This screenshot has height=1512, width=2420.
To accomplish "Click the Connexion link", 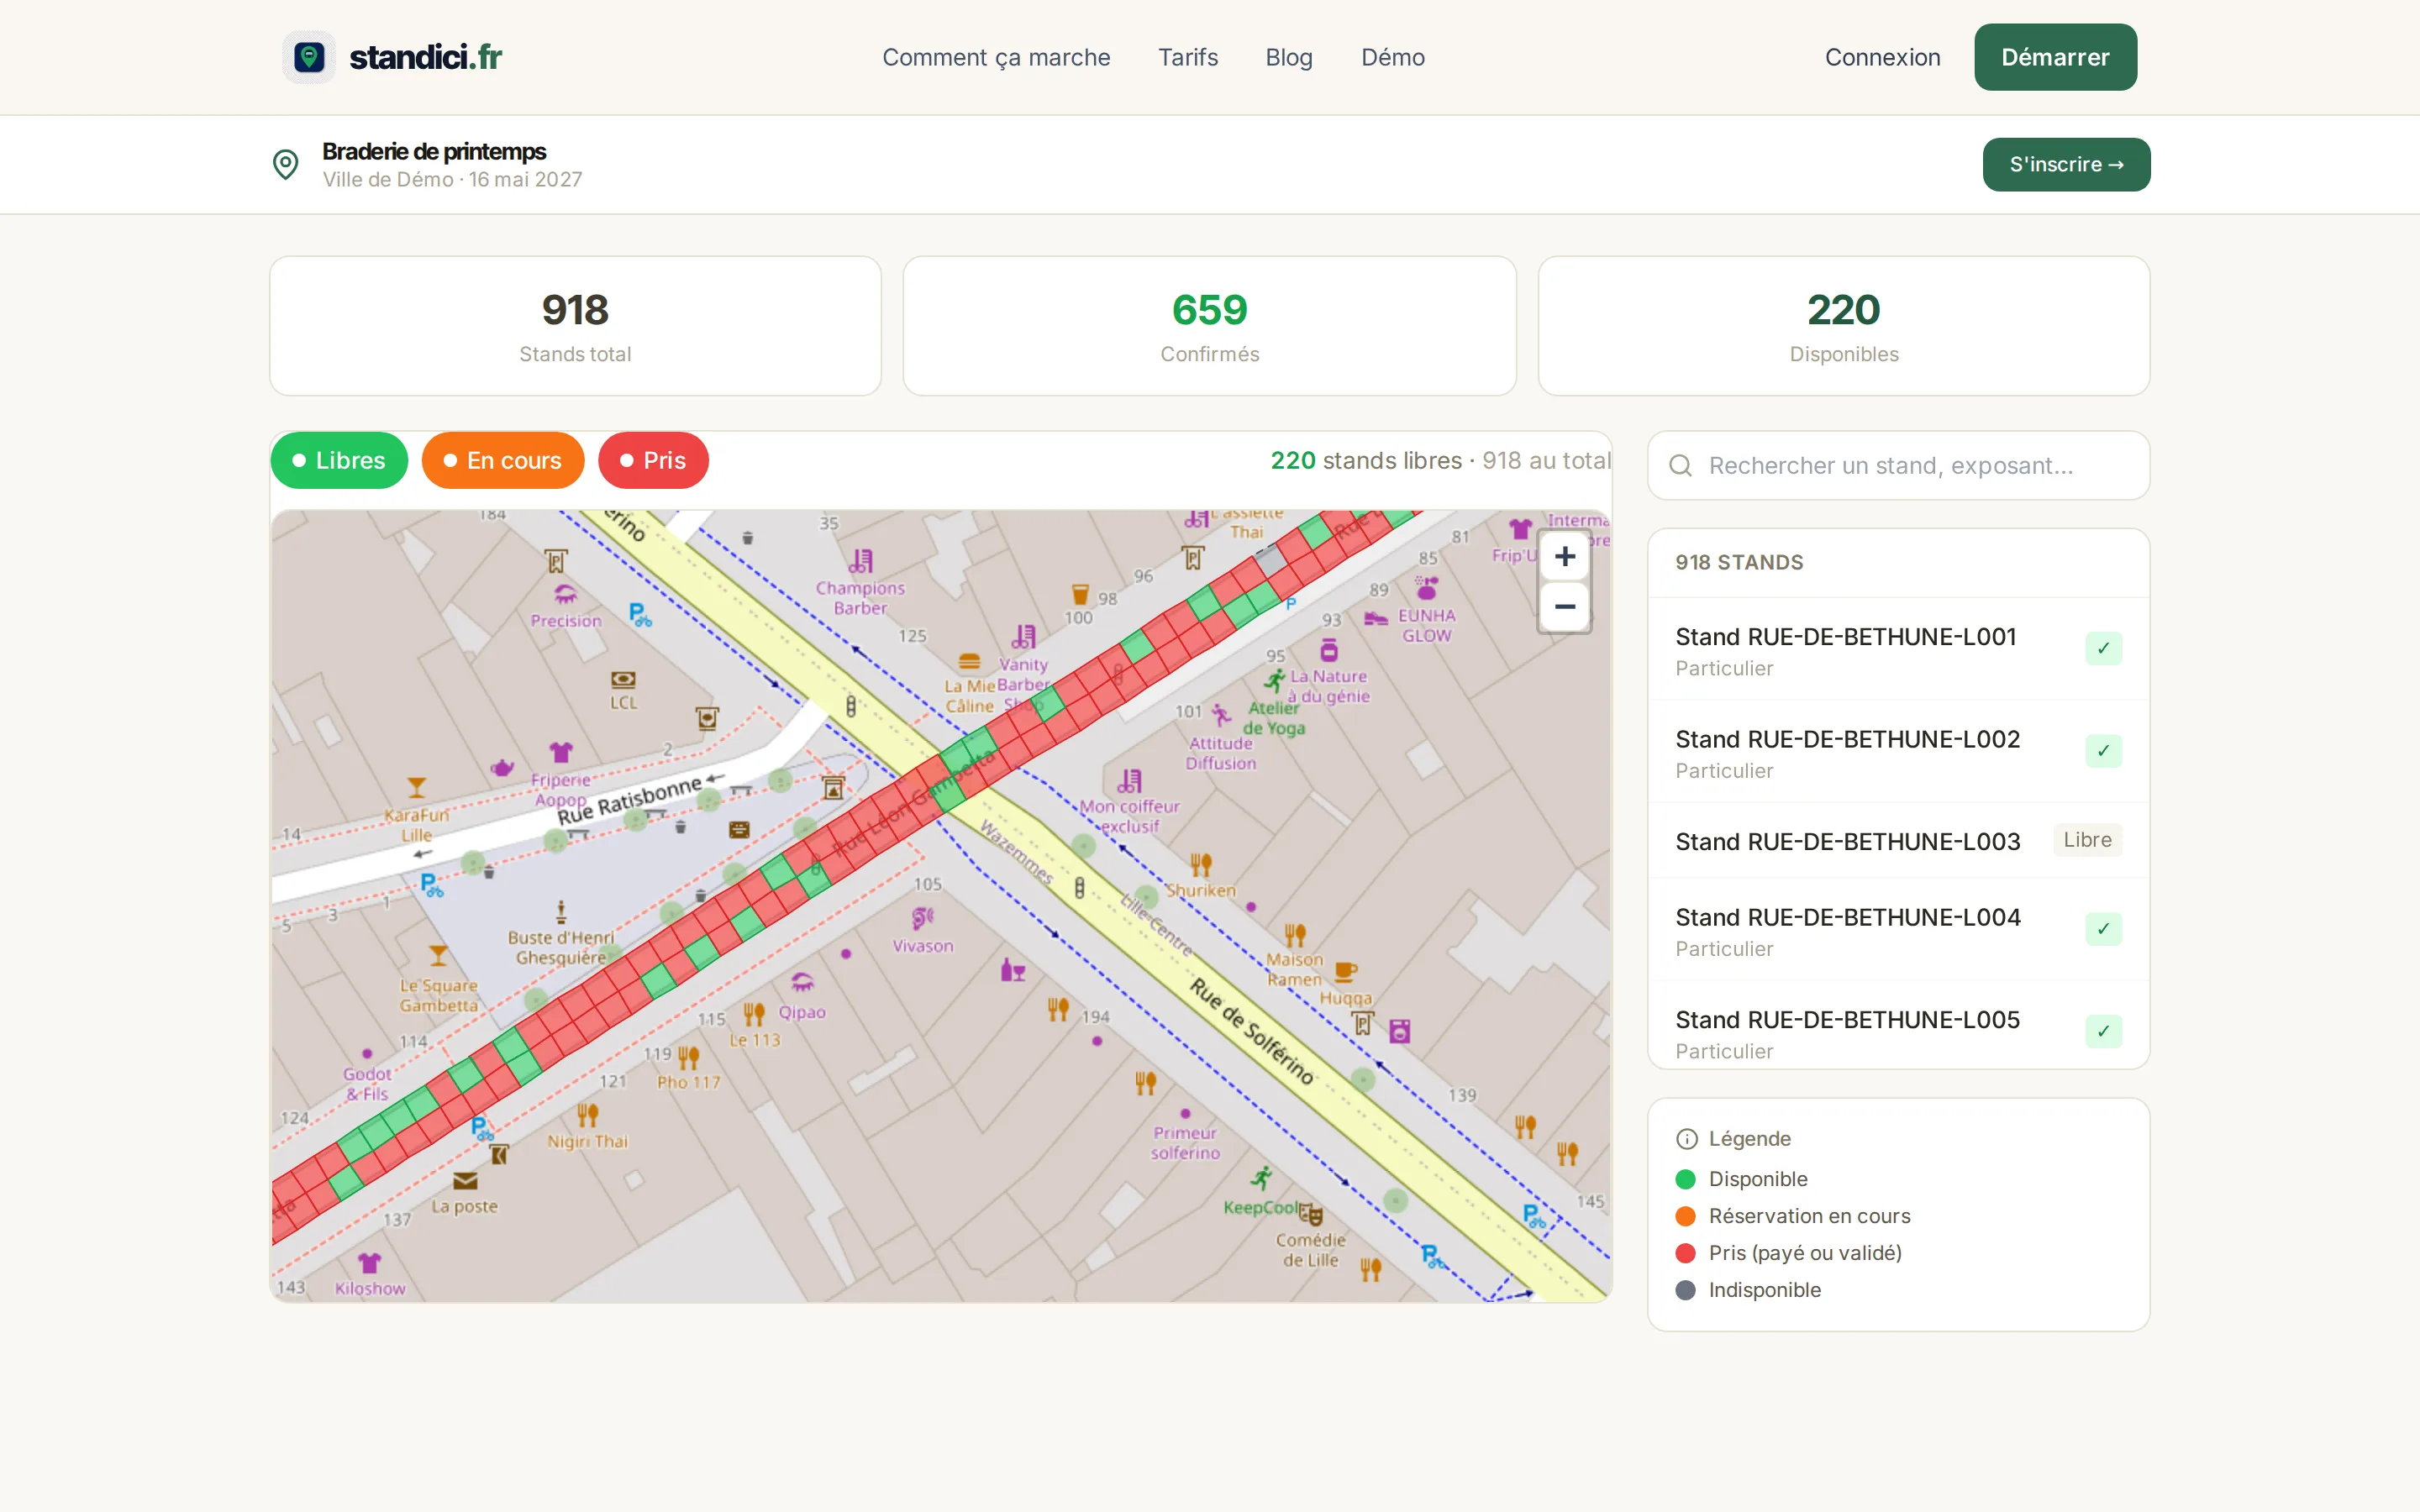I will tap(1882, 57).
